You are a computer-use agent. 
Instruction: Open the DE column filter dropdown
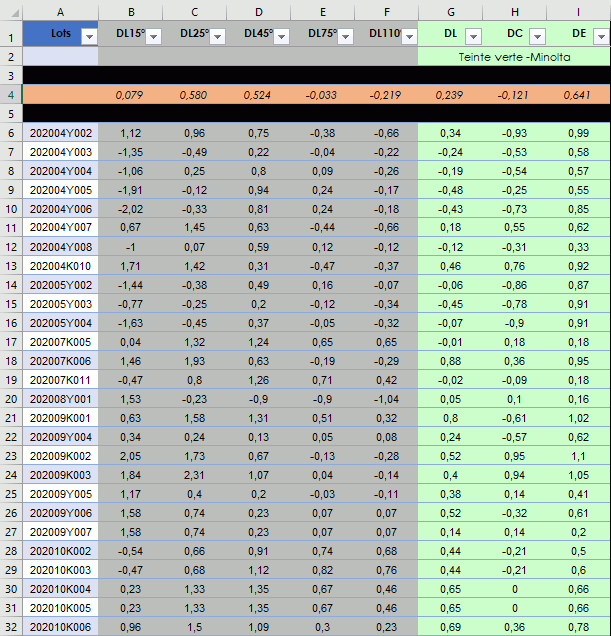click(600, 36)
